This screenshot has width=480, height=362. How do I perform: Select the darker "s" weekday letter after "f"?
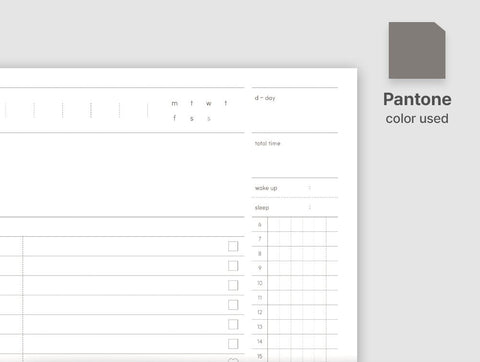(192, 118)
